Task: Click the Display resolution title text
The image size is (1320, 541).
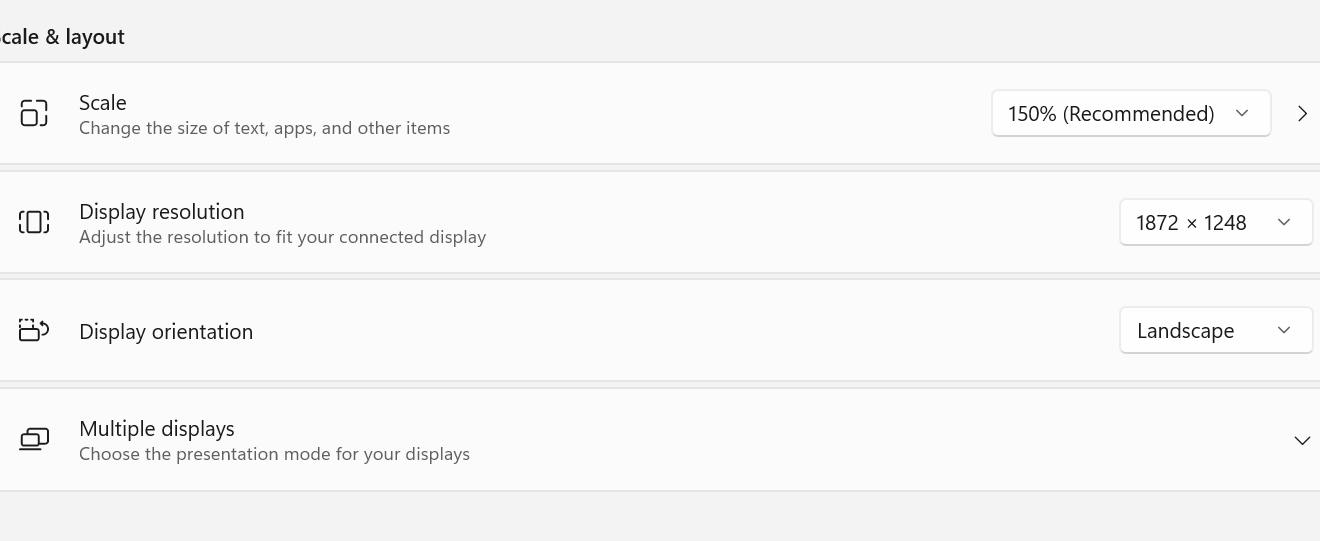Action: [162, 211]
